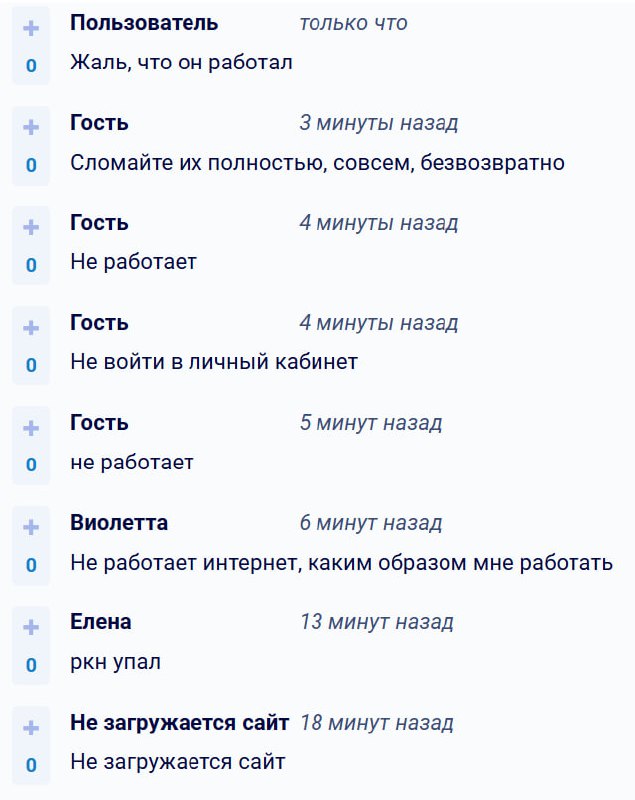Screen dimensions: 635x800
Task: Click bold username 'Не загружается сайт'
Action: [x=179, y=722]
